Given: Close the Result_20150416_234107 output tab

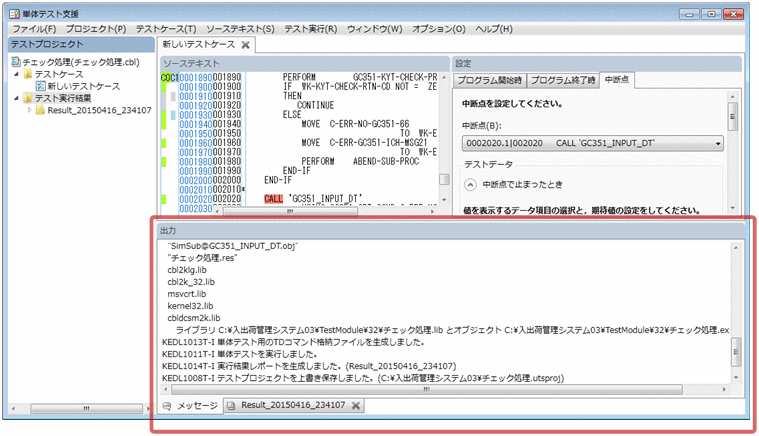Looking at the screenshot, I should point(356,406).
